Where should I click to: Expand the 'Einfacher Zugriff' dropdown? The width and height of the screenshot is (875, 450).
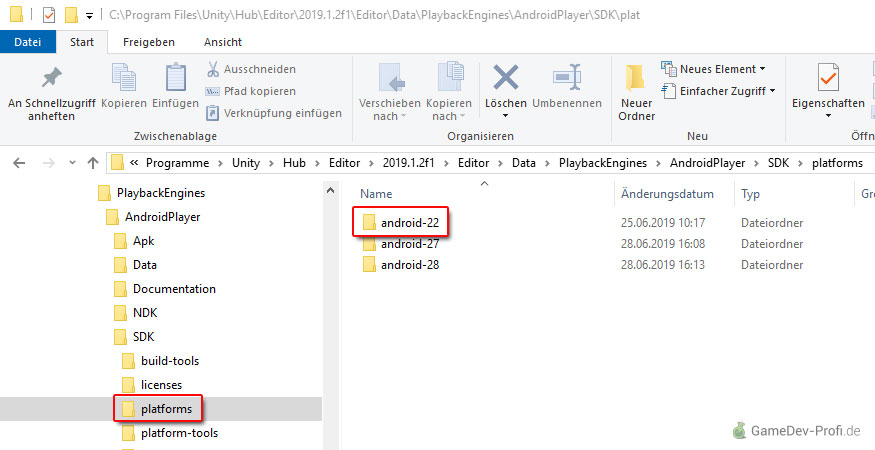point(718,90)
